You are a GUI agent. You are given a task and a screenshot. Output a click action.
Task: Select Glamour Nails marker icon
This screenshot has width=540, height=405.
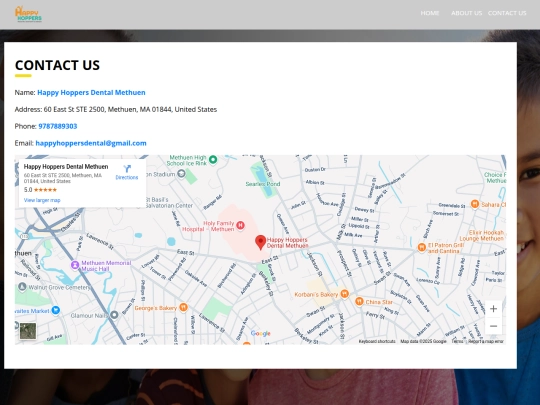[114, 314]
